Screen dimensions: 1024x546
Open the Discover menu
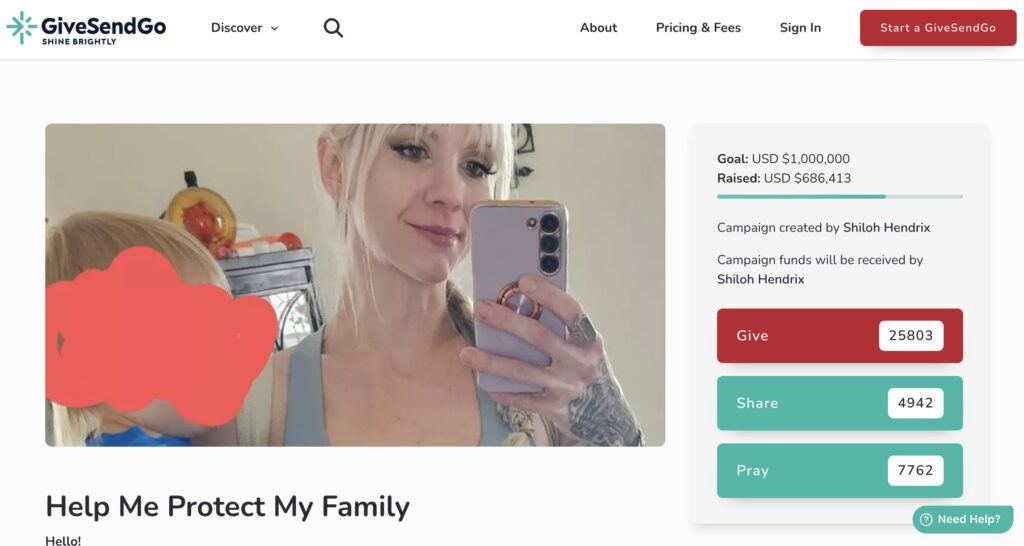pos(244,27)
